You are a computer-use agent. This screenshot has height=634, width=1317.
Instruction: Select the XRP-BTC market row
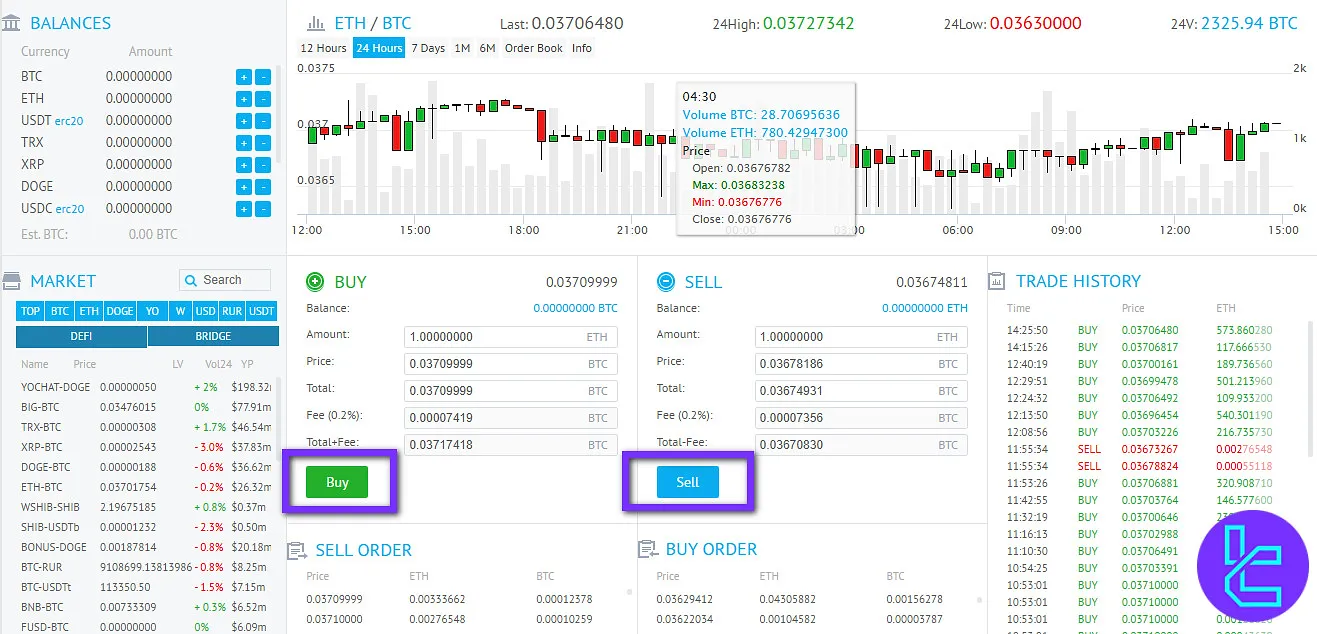pos(147,447)
